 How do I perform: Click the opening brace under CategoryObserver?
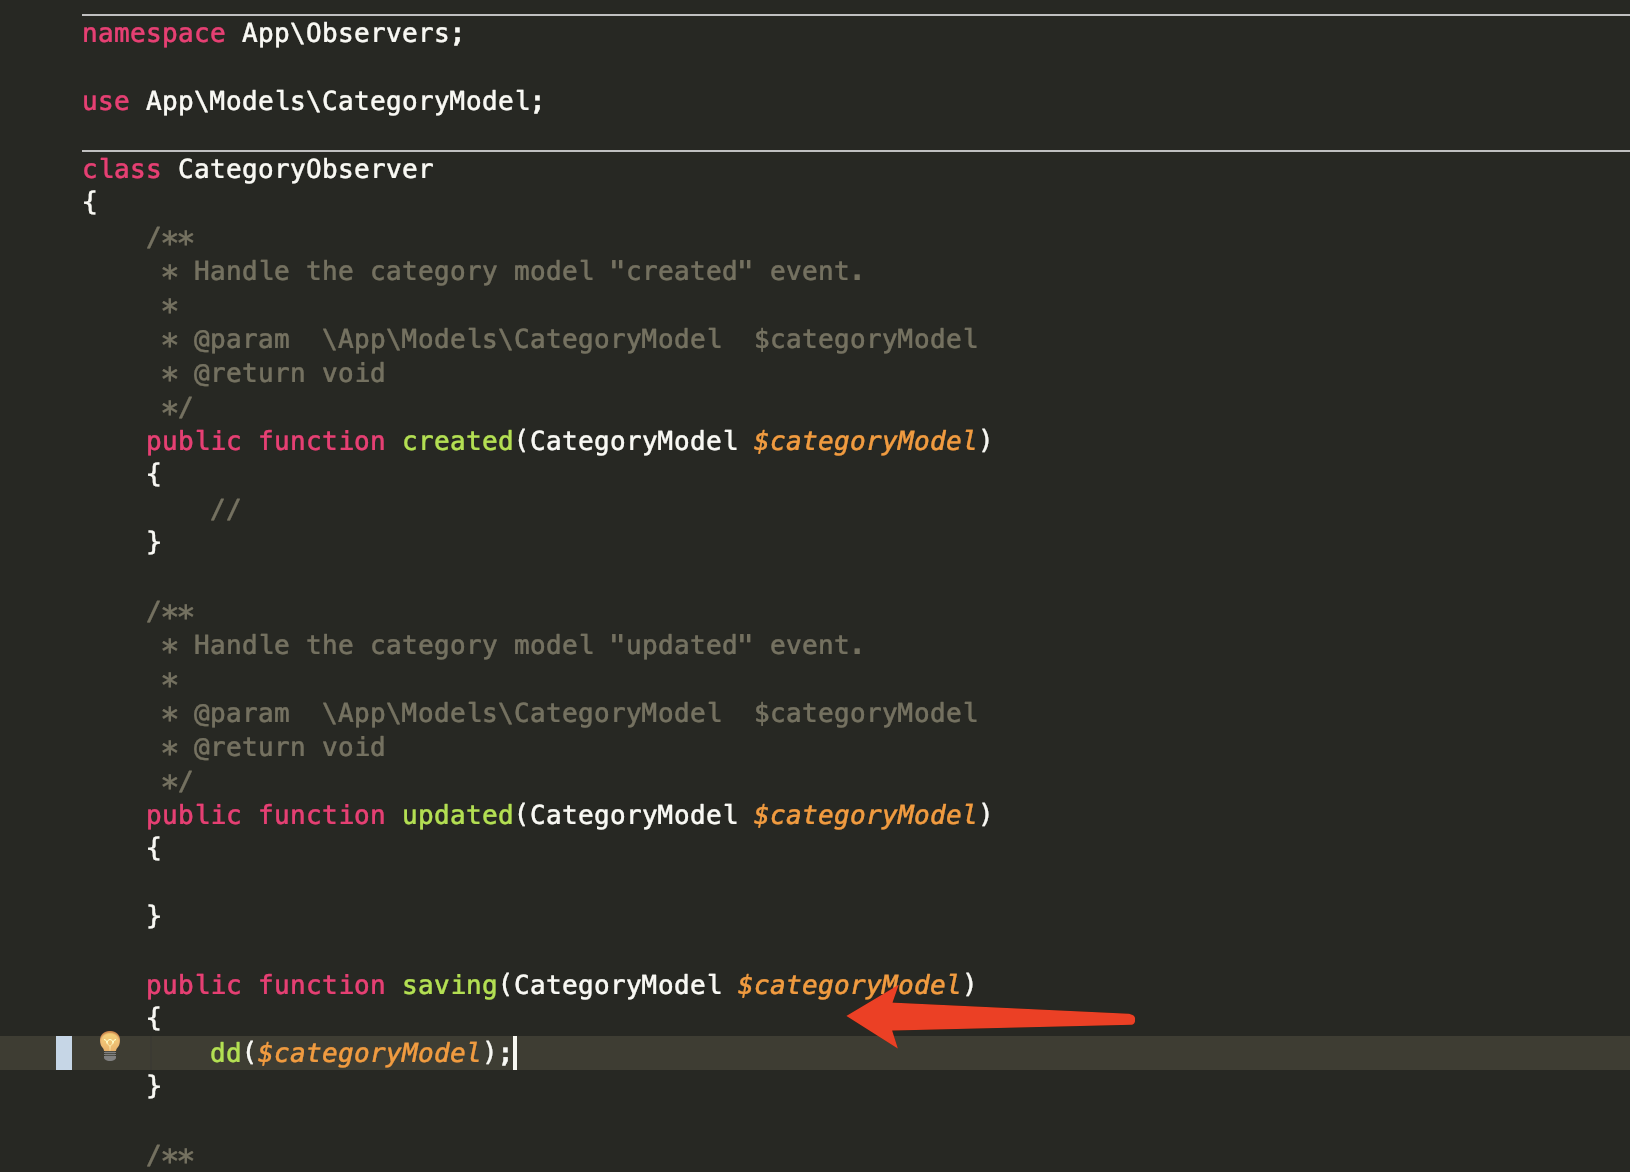[89, 202]
